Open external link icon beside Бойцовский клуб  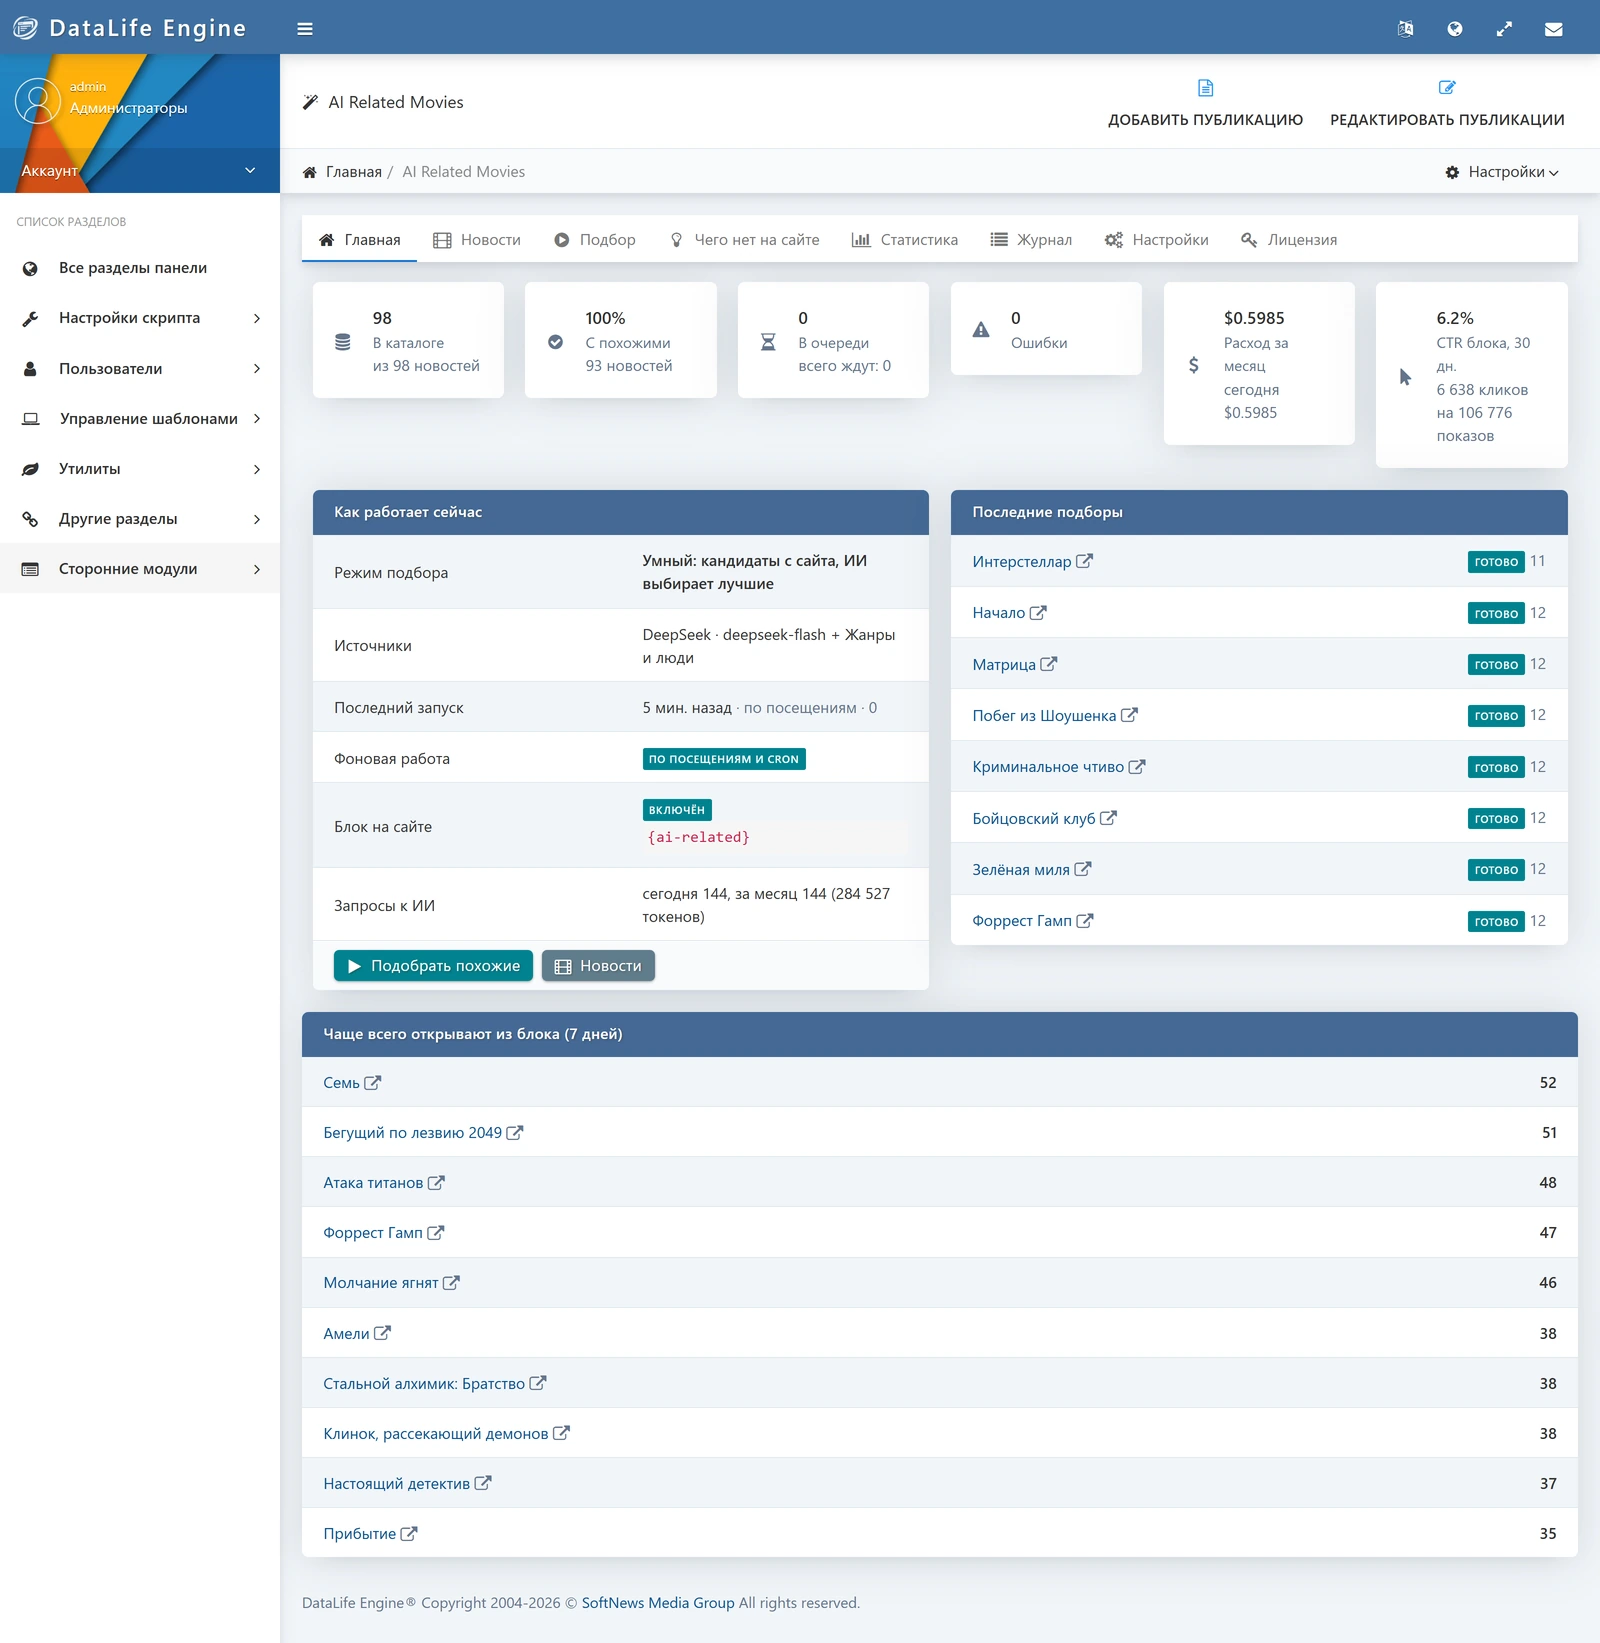(1108, 818)
